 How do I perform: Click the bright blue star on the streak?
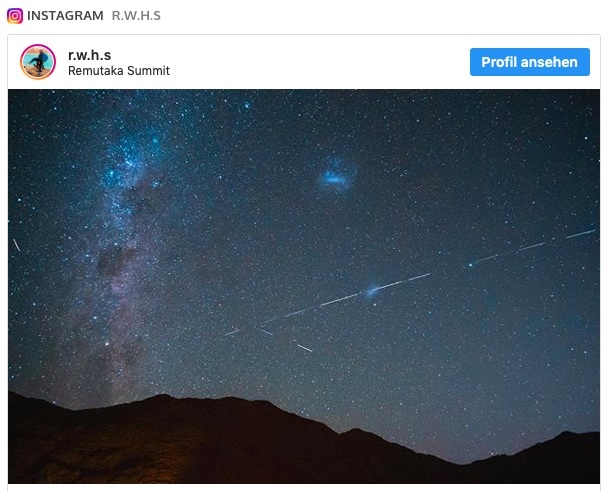point(373,290)
